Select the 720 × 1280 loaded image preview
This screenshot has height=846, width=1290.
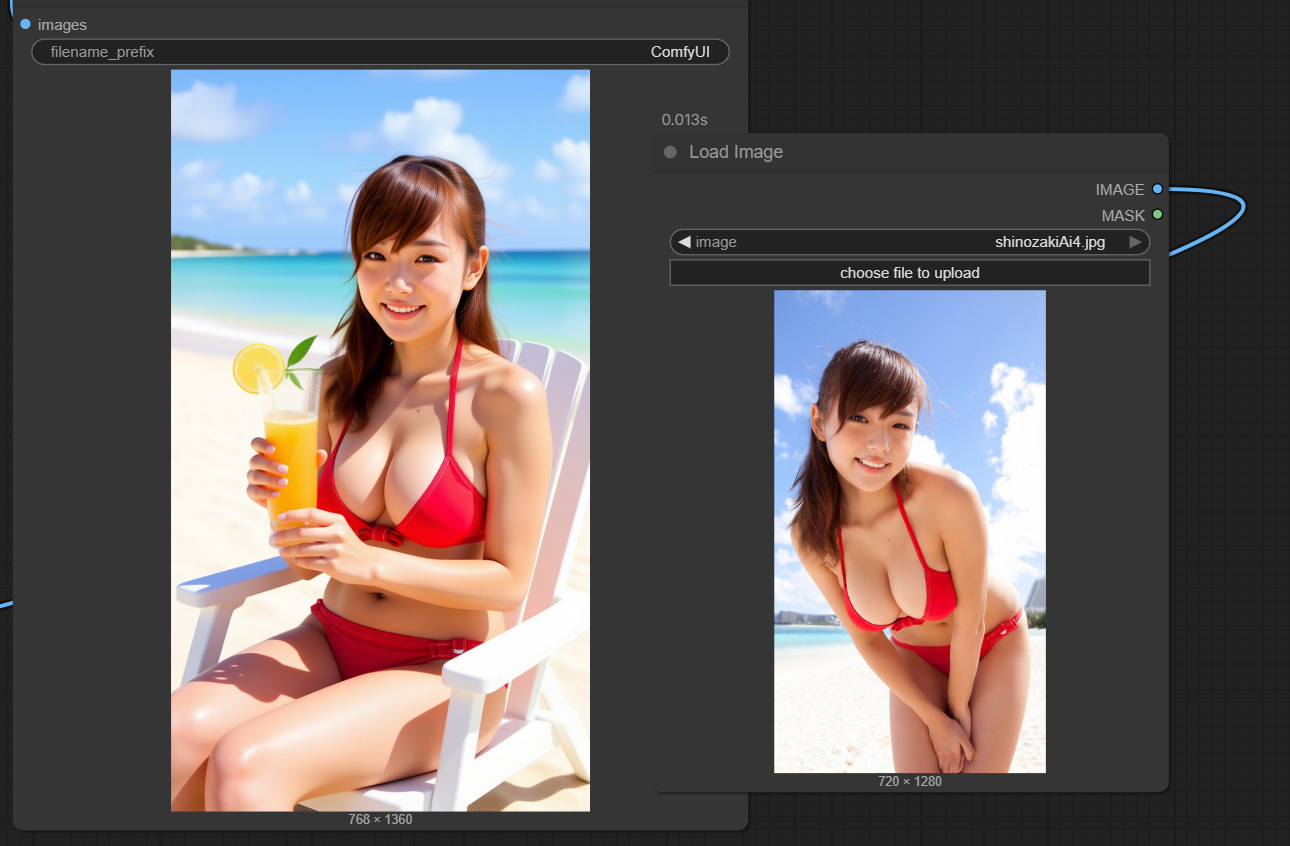(910, 531)
